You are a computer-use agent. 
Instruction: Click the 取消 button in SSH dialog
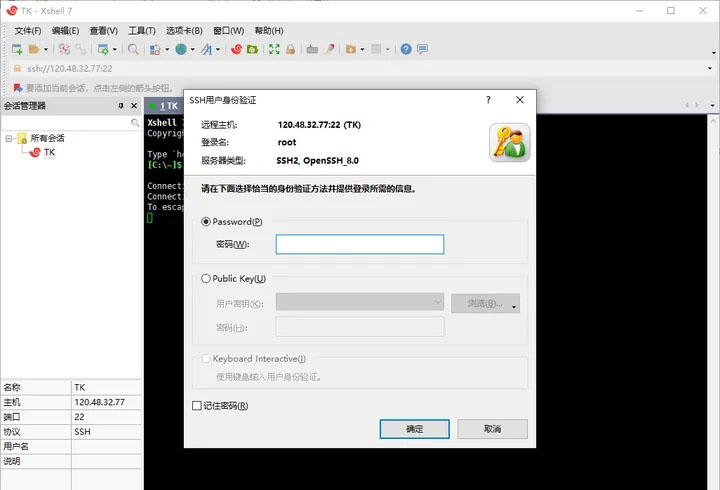pyautogui.click(x=492, y=429)
